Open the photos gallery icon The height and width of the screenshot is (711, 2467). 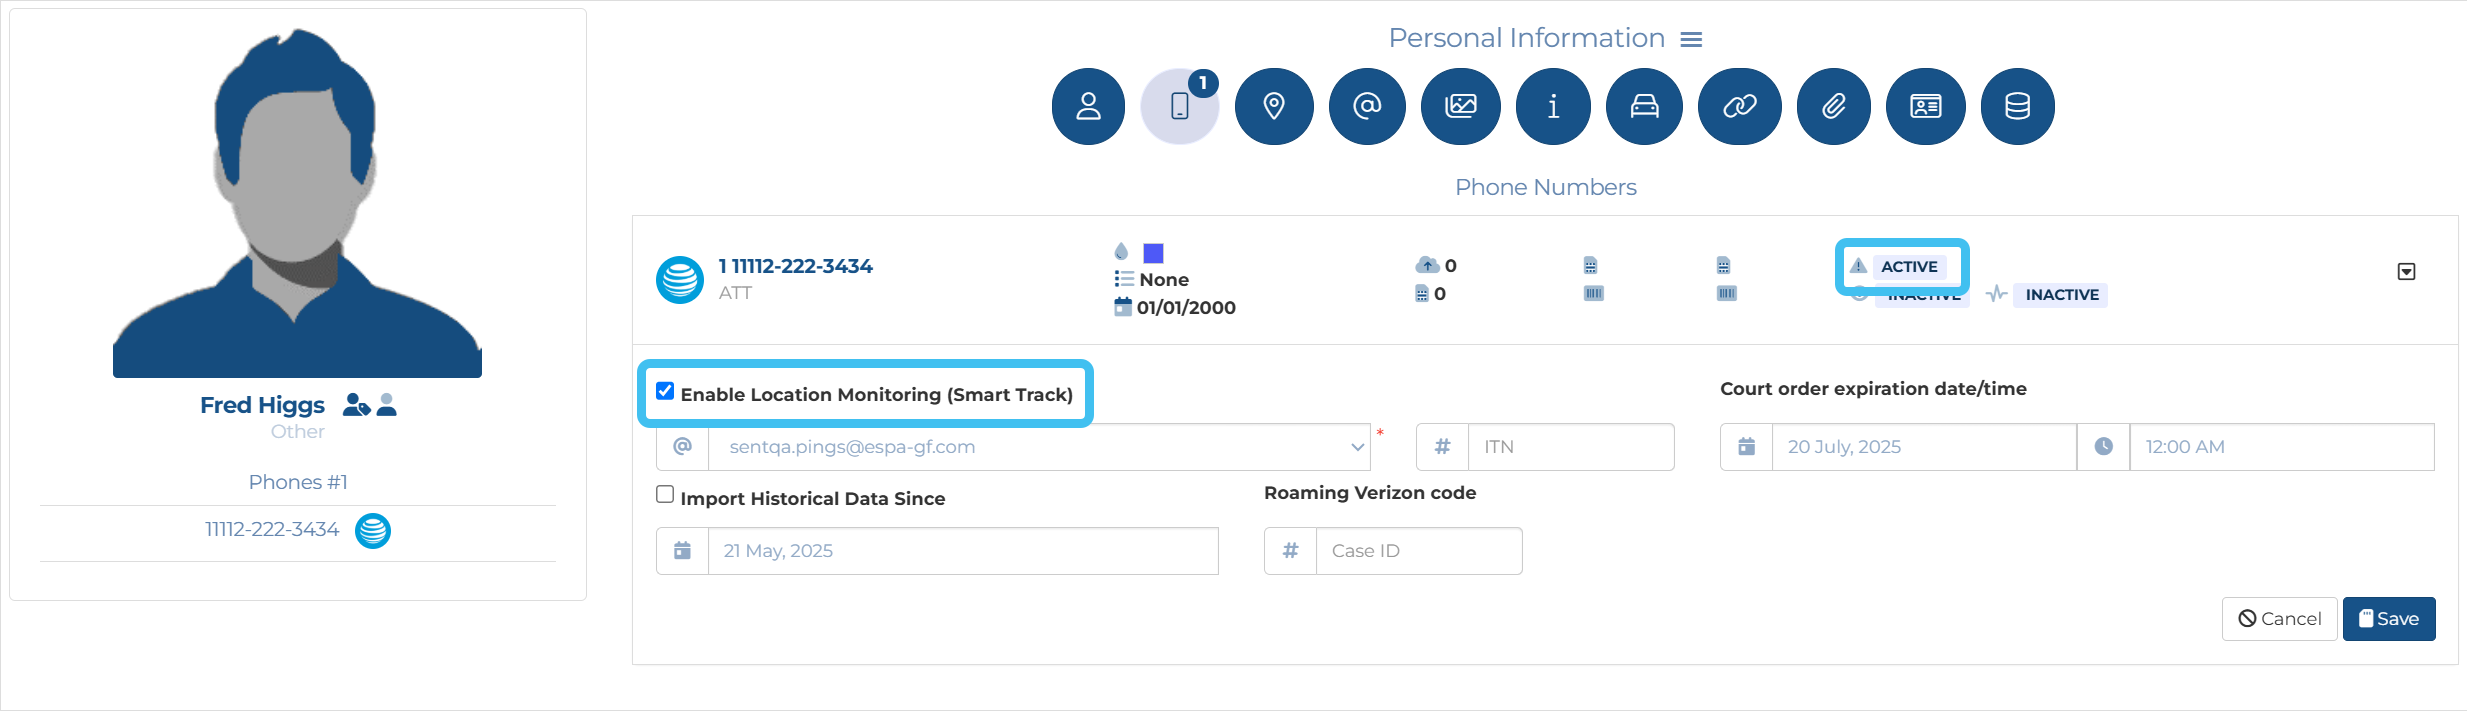pos(1460,106)
